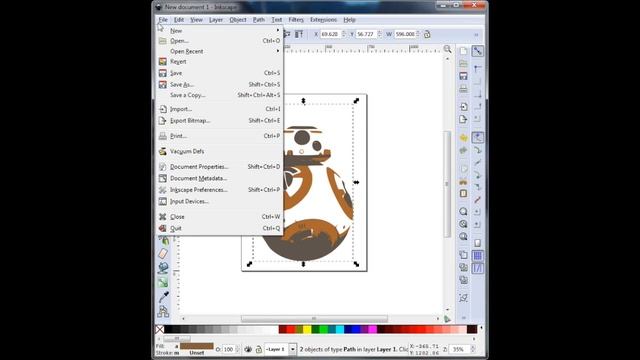Open the Extensions menu
This screenshot has height=360, width=640.
323,20
